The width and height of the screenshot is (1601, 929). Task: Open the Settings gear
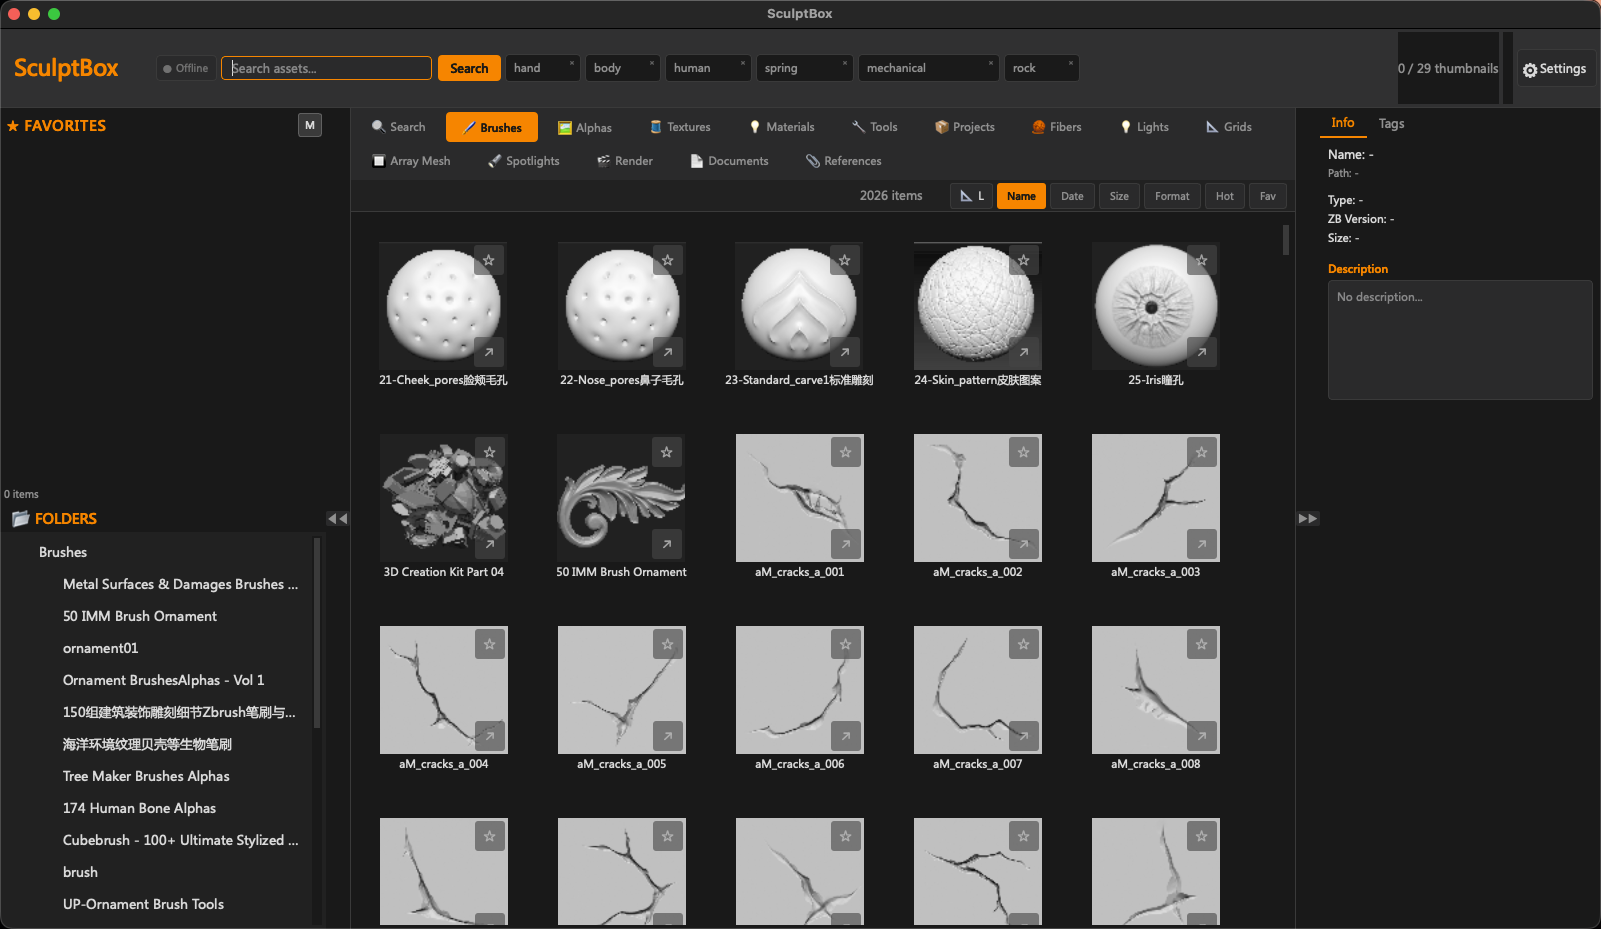tap(1555, 69)
